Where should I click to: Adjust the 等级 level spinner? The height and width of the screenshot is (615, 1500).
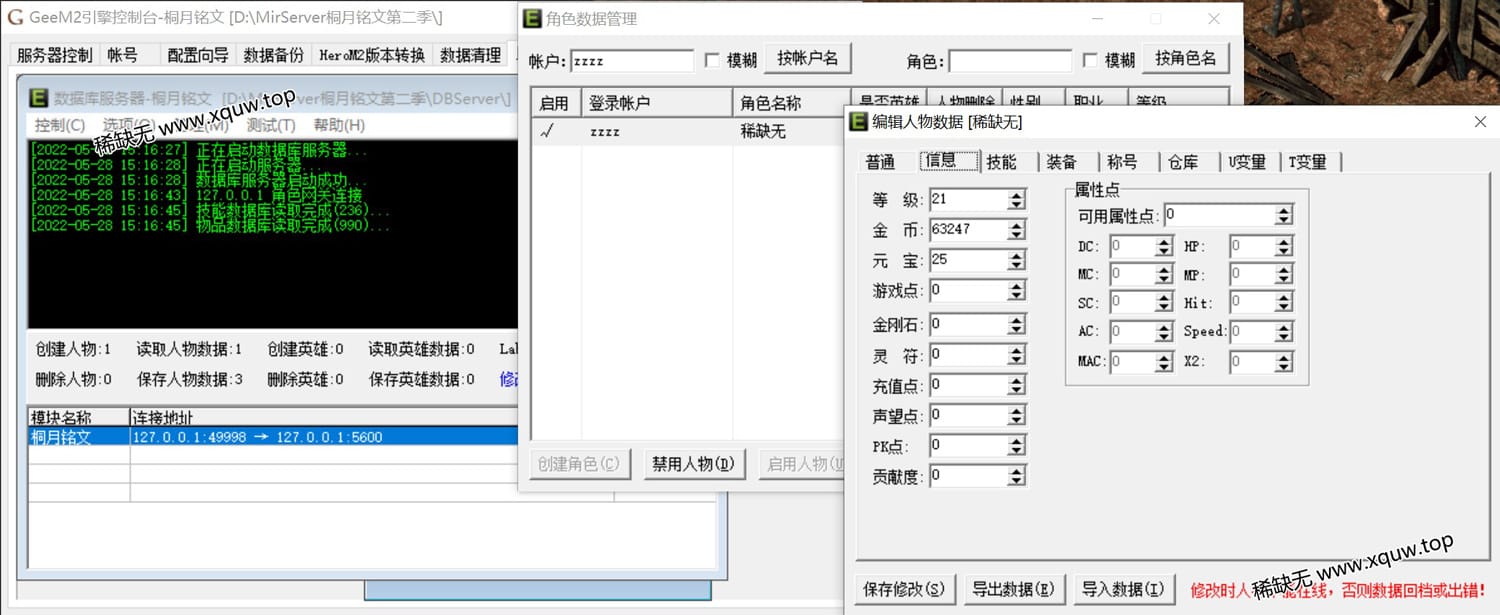point(1017,199)
